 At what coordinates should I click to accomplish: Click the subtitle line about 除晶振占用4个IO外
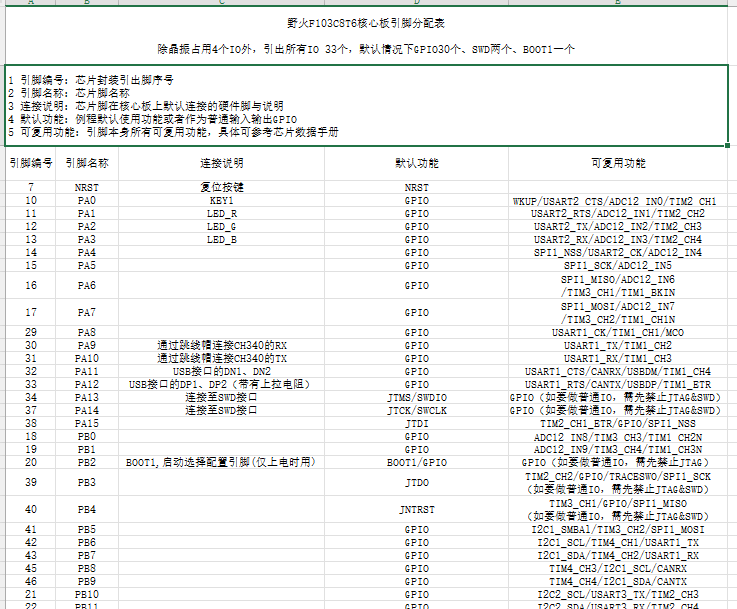[366, 49]
